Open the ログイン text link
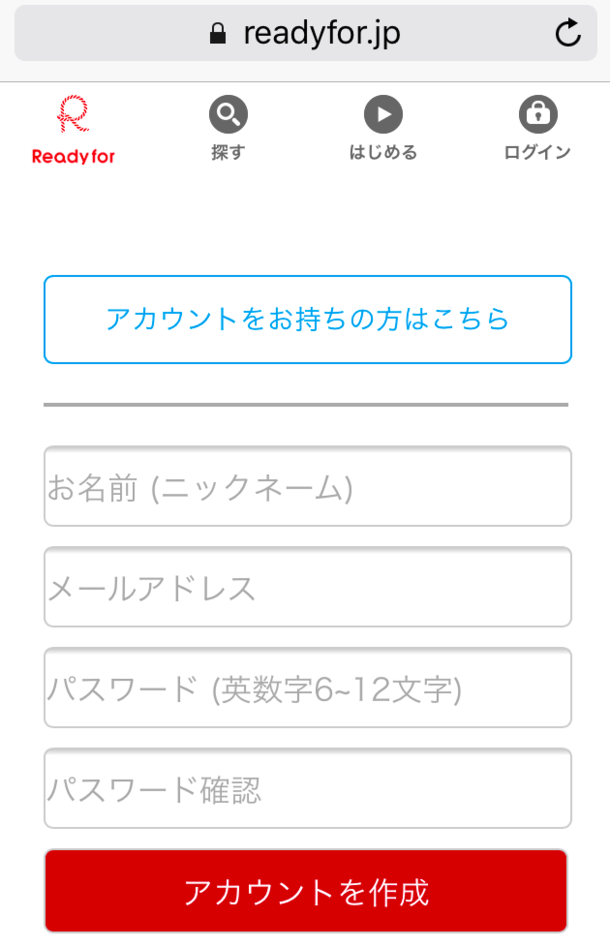The image size is (610, 948). (x=538, y=153)
